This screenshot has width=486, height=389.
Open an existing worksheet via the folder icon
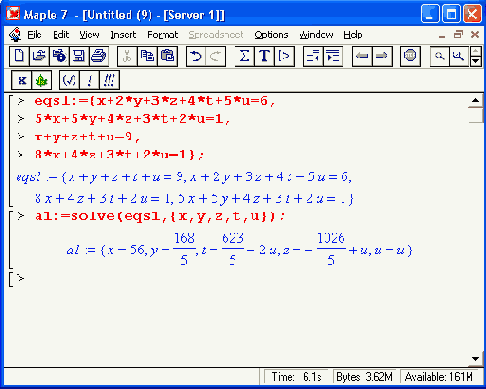(39, 56)
